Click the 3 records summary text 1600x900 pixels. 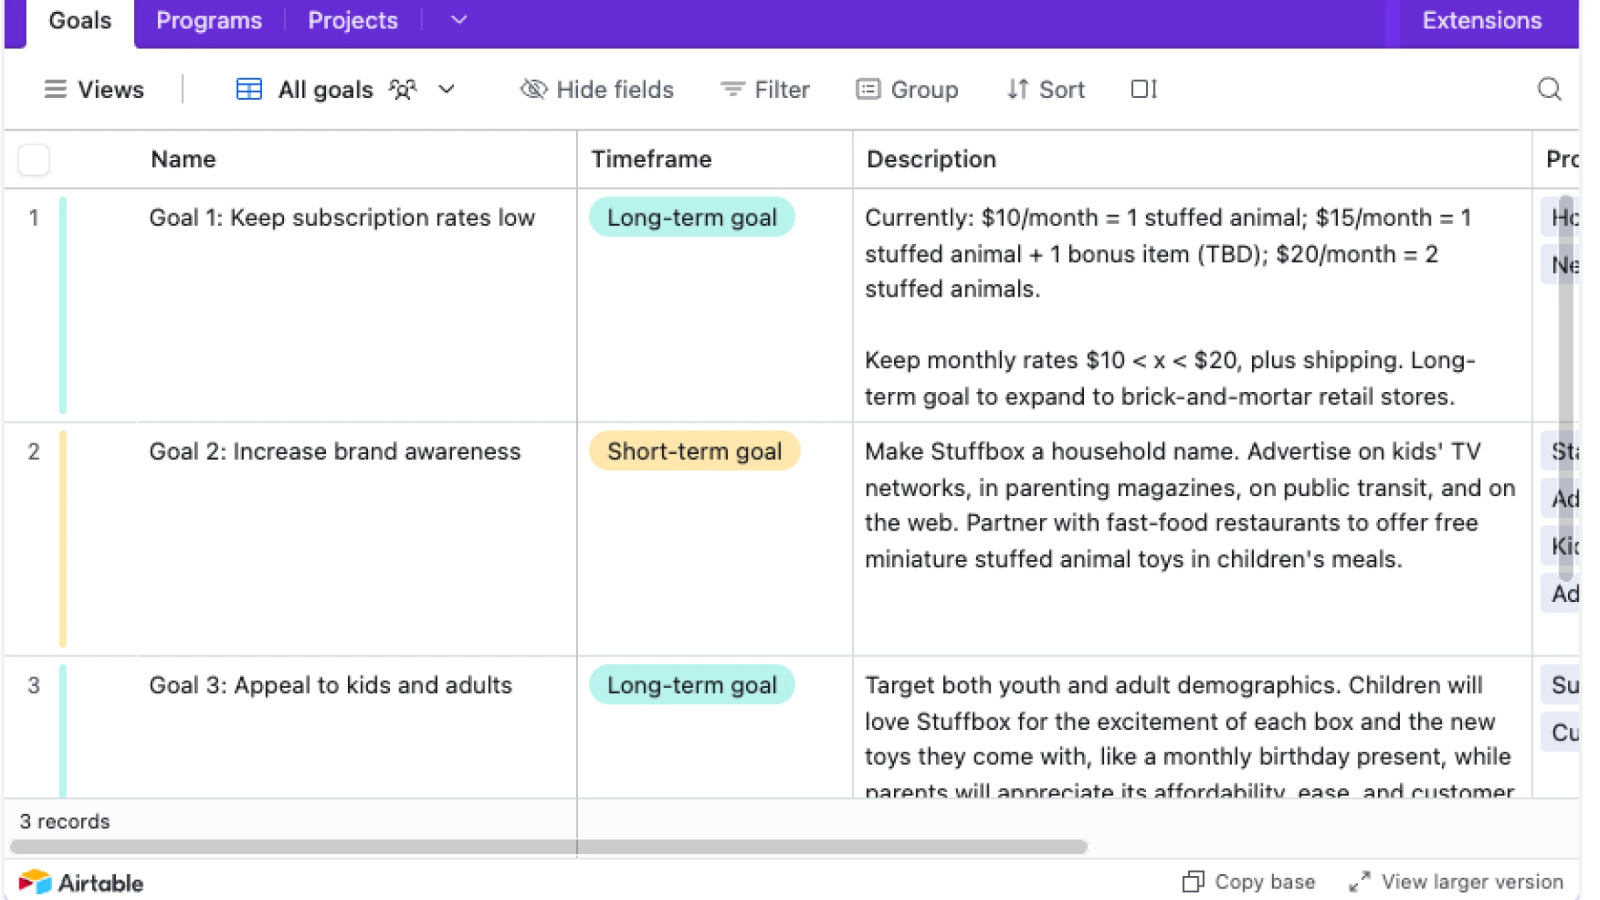[x=65, y=822]
